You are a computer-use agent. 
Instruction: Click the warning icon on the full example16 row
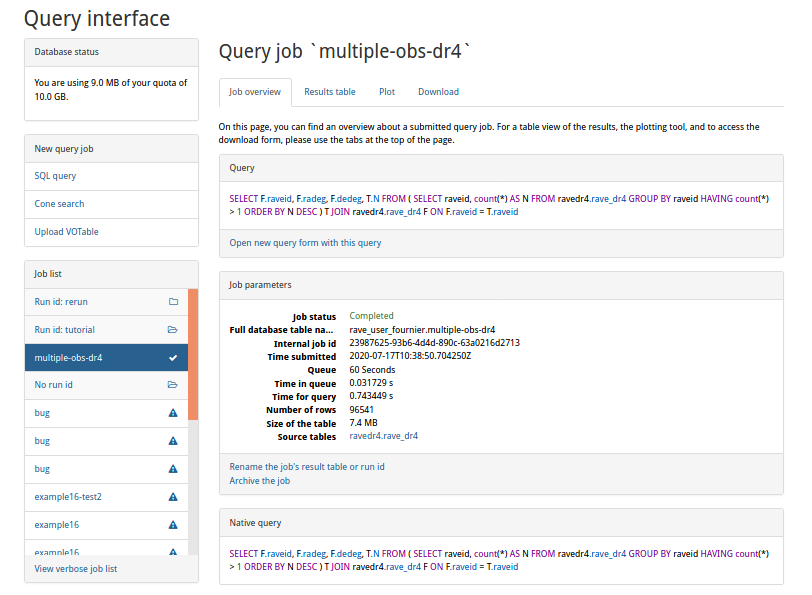pyautogui.click(x=172, y=525)
